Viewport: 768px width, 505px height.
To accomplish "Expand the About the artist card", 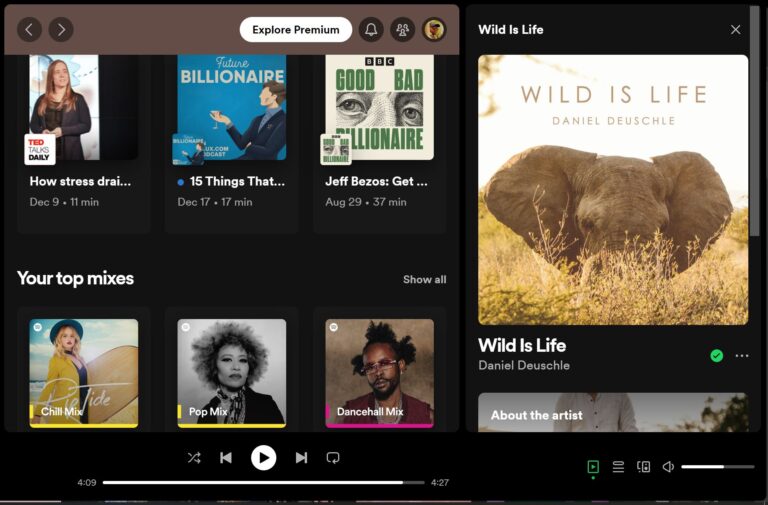I will [x=612, y=414].
